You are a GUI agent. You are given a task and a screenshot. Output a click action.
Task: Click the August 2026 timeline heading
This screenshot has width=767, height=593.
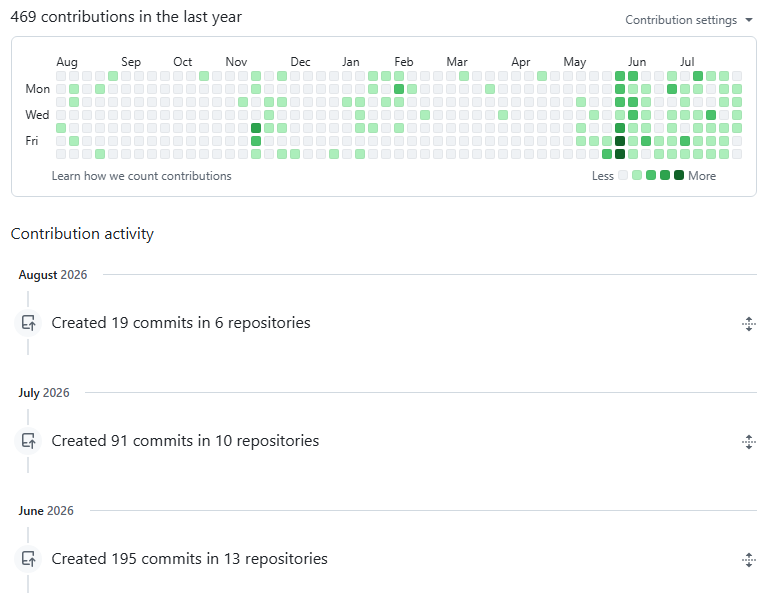tap(53, 275)
